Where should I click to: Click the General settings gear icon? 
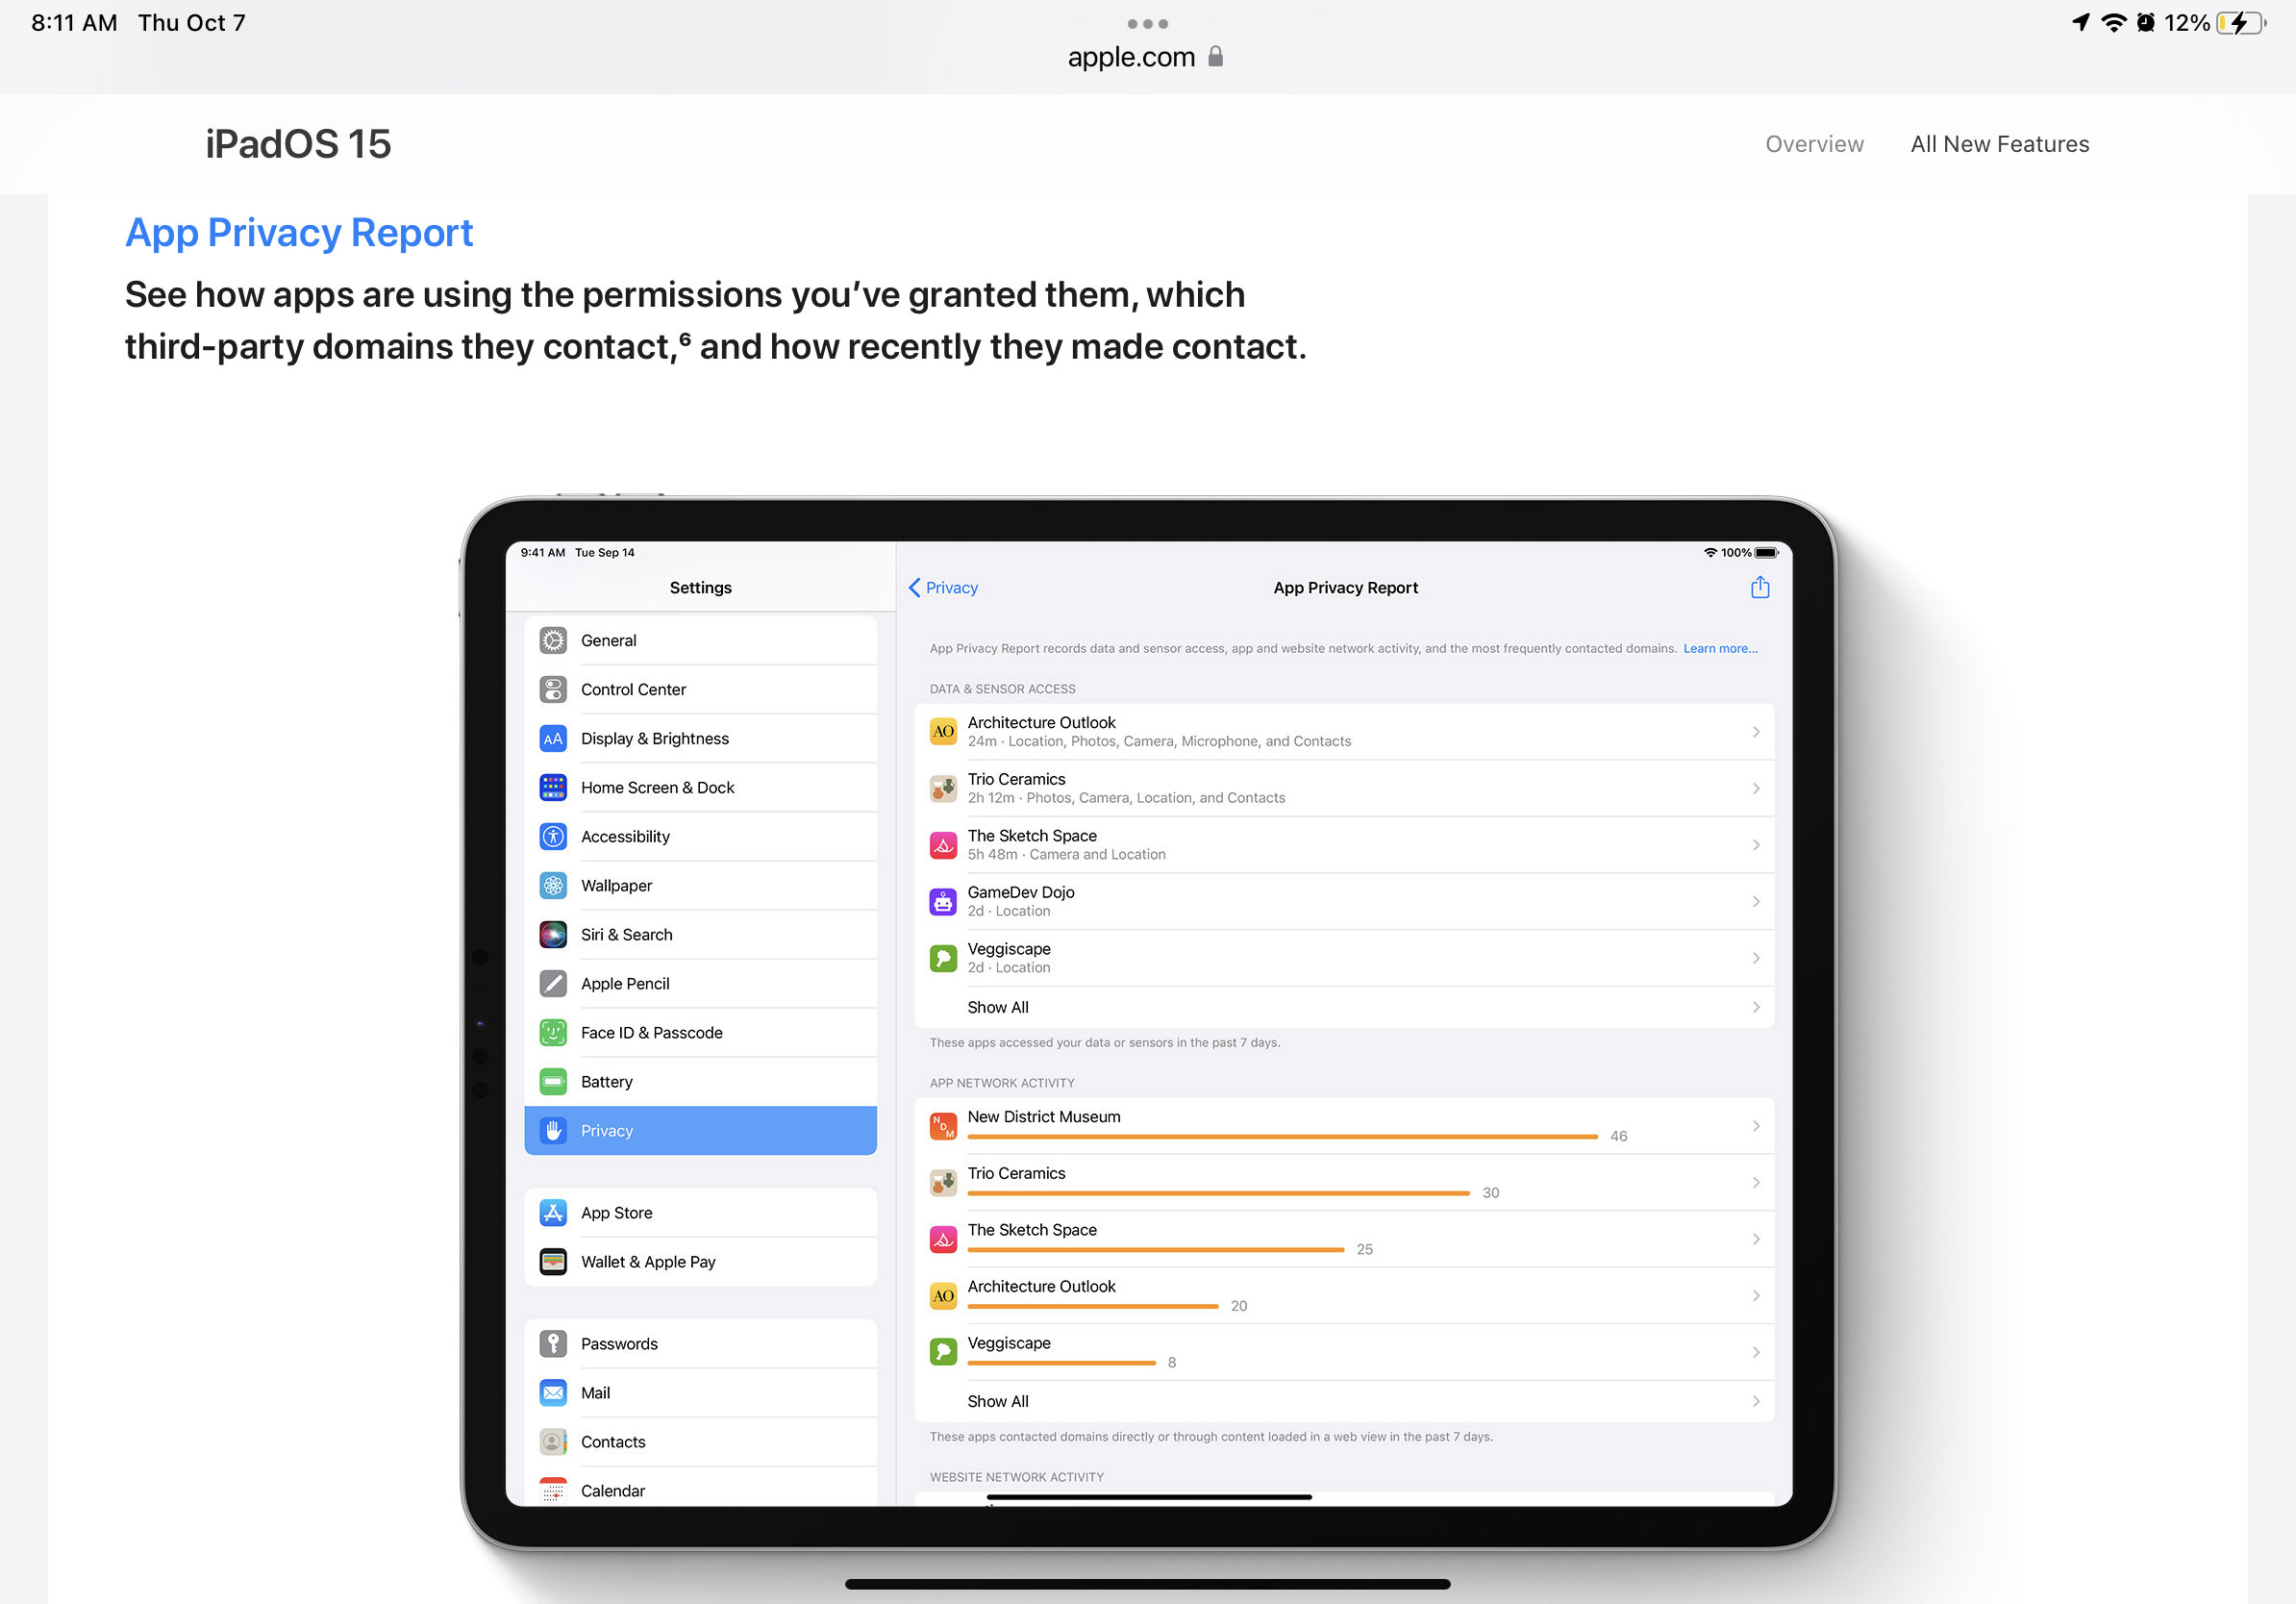coord(553,640)
